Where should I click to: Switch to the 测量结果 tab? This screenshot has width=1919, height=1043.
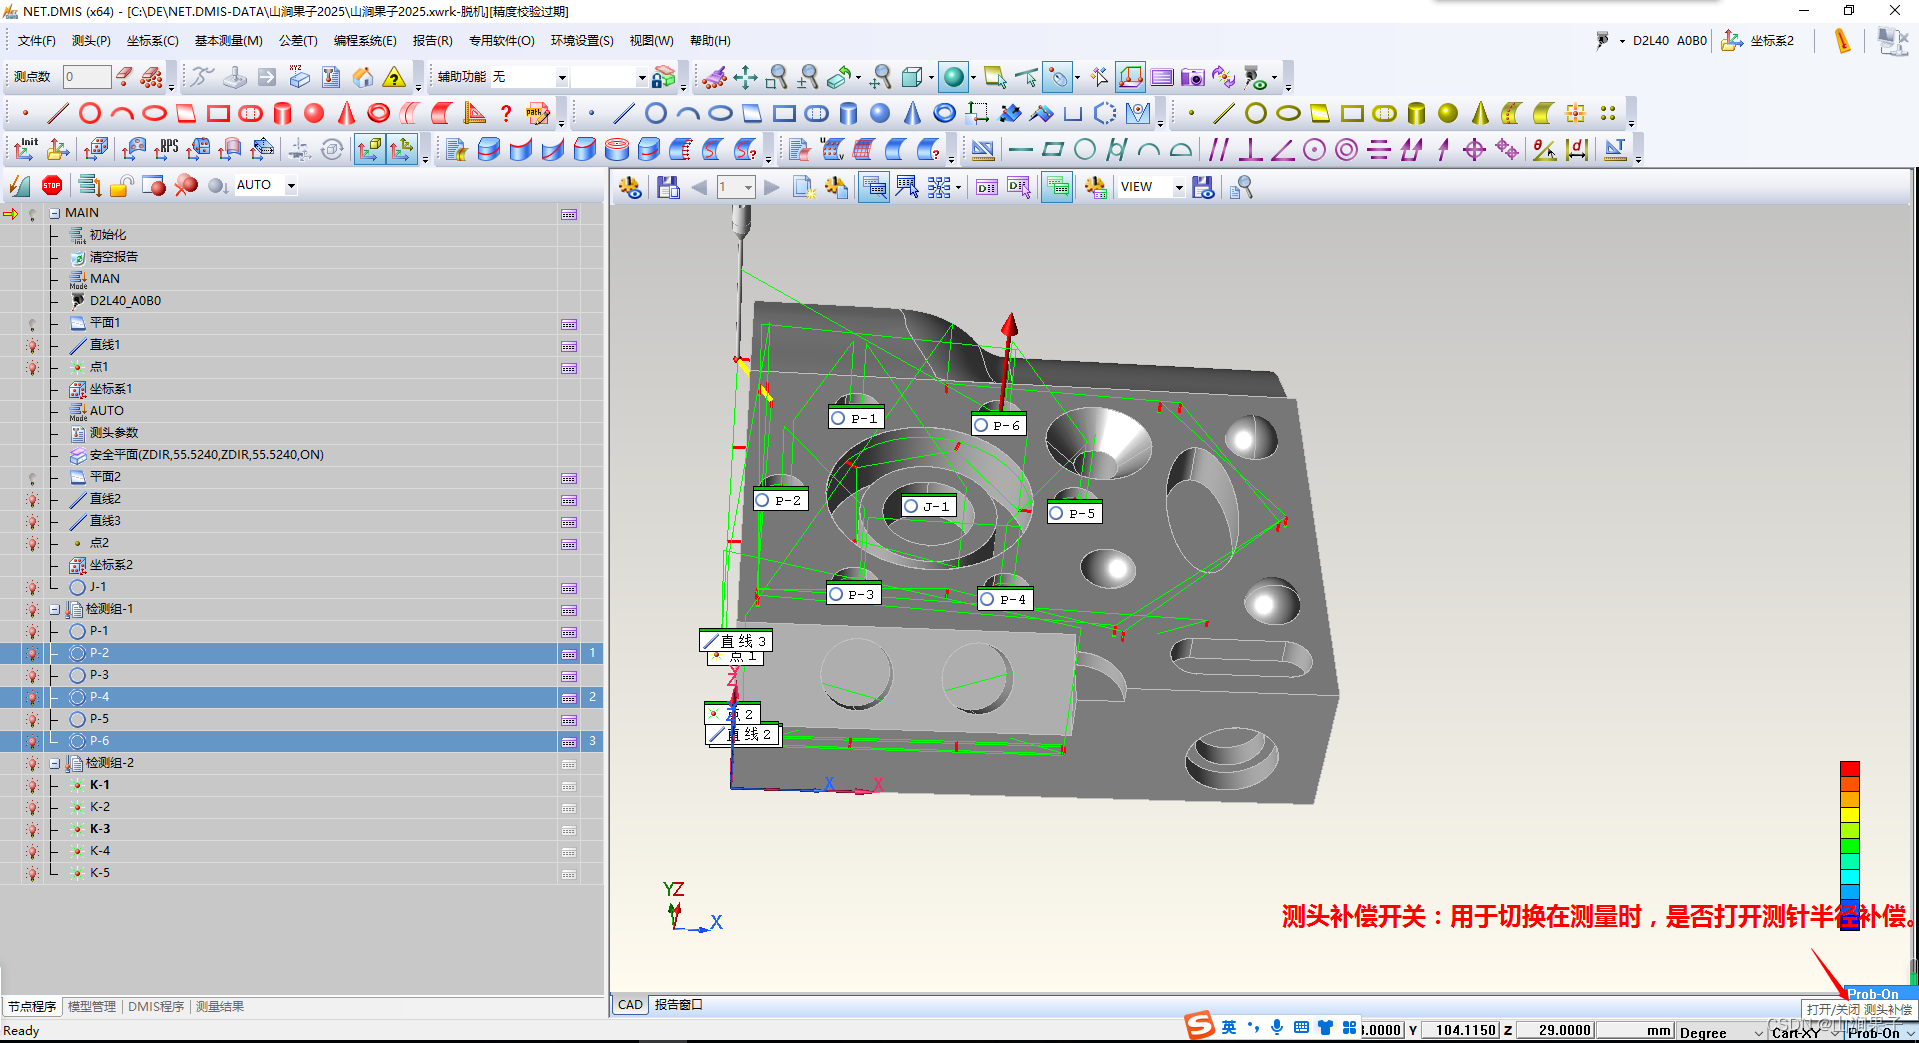tap(220, 1006)
